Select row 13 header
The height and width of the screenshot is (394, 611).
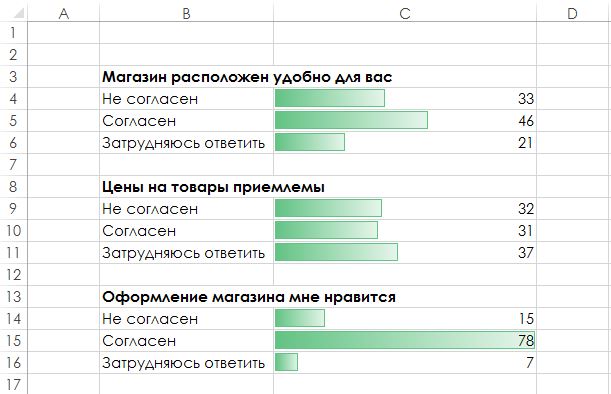14,297
